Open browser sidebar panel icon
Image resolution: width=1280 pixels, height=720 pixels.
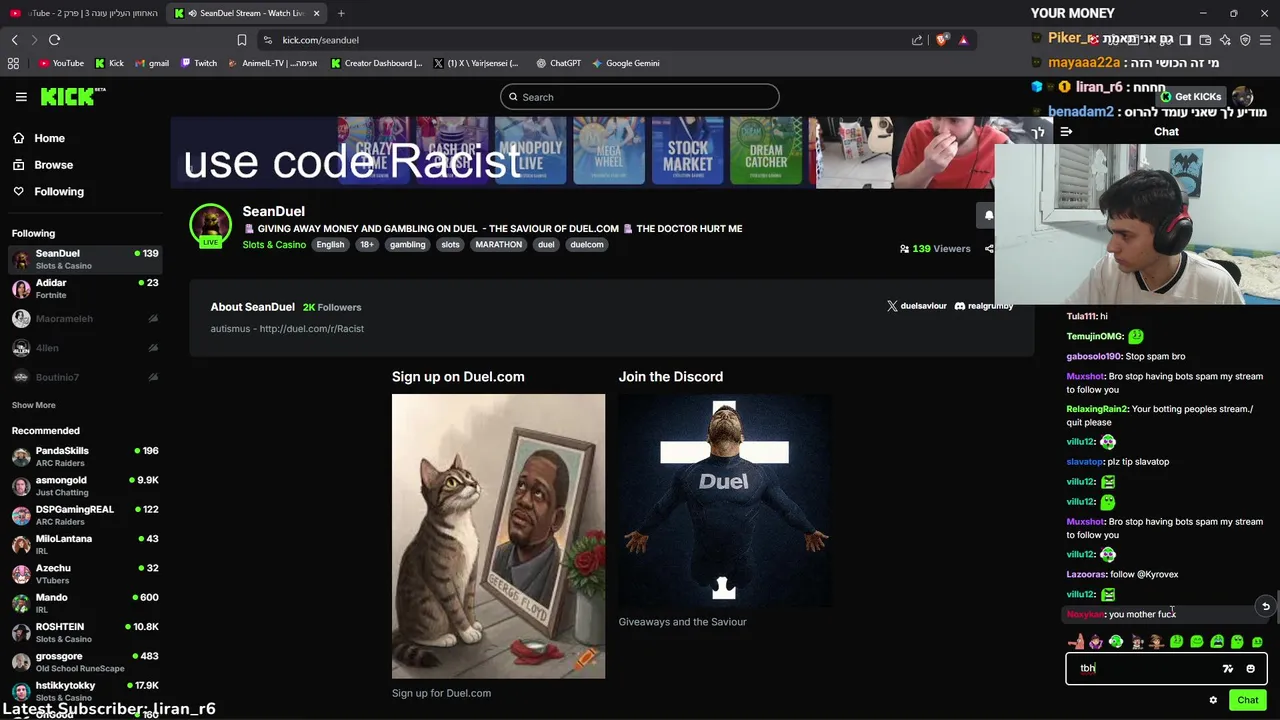click(x=1185, y=40)
